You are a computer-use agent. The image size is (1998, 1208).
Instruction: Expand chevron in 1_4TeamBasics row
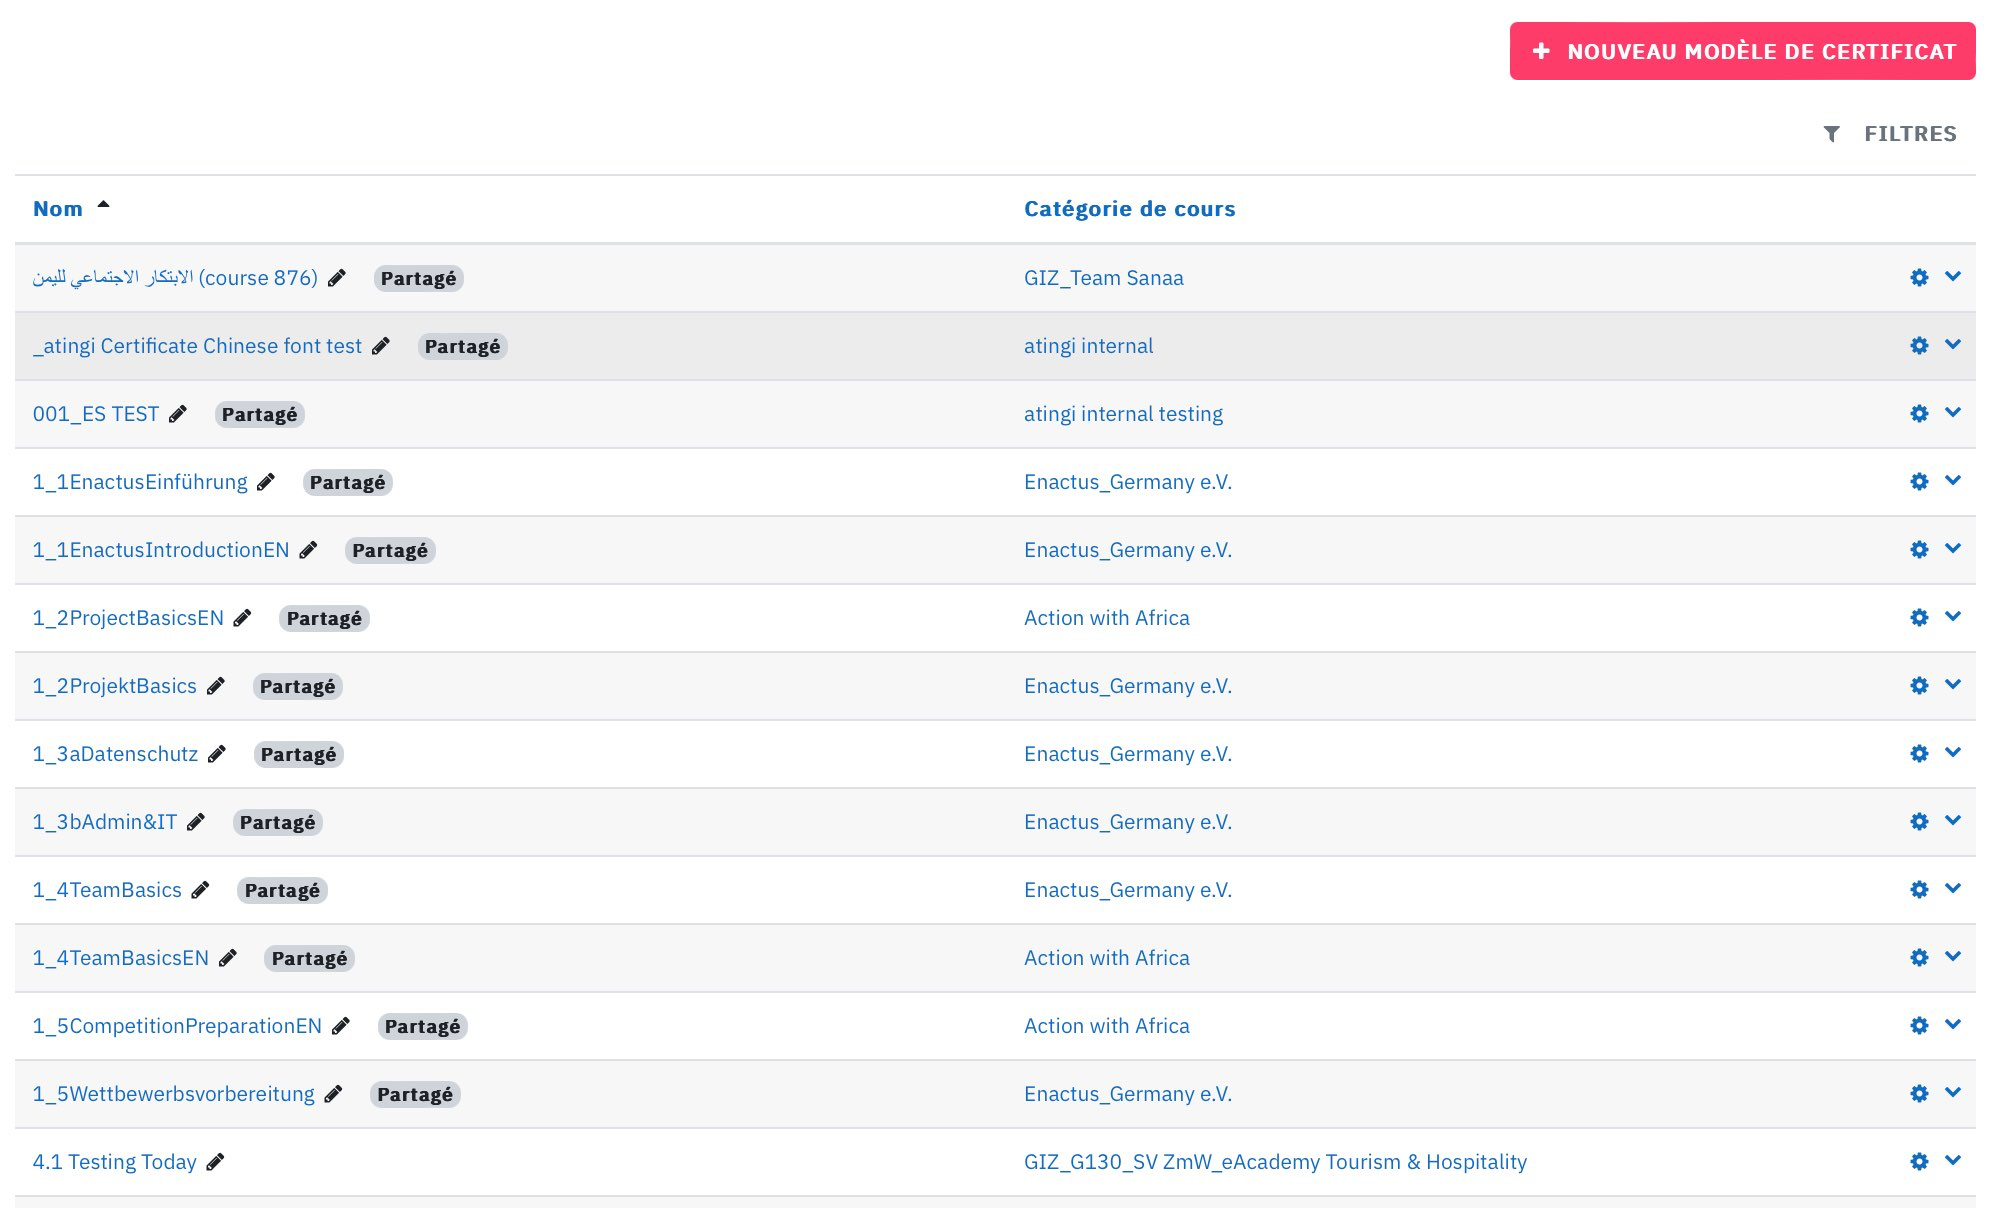[1953, 889]
